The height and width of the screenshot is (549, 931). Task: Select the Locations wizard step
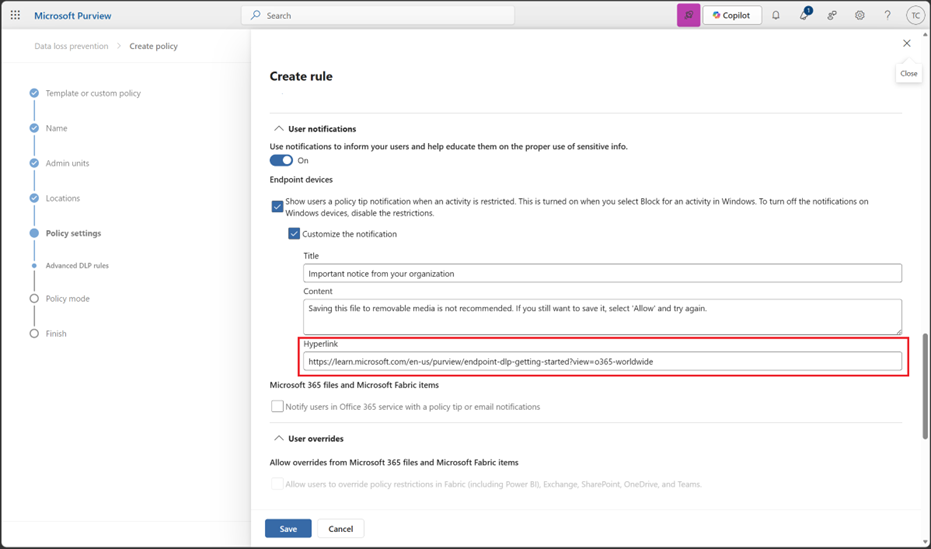[62, 198]
